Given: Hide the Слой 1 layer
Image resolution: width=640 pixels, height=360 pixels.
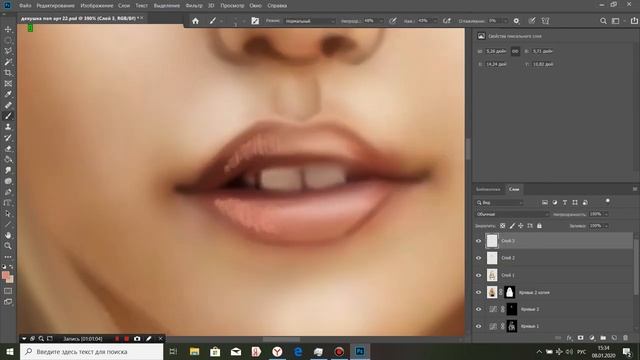Looking at the screenshot, I should click(478, 275).
